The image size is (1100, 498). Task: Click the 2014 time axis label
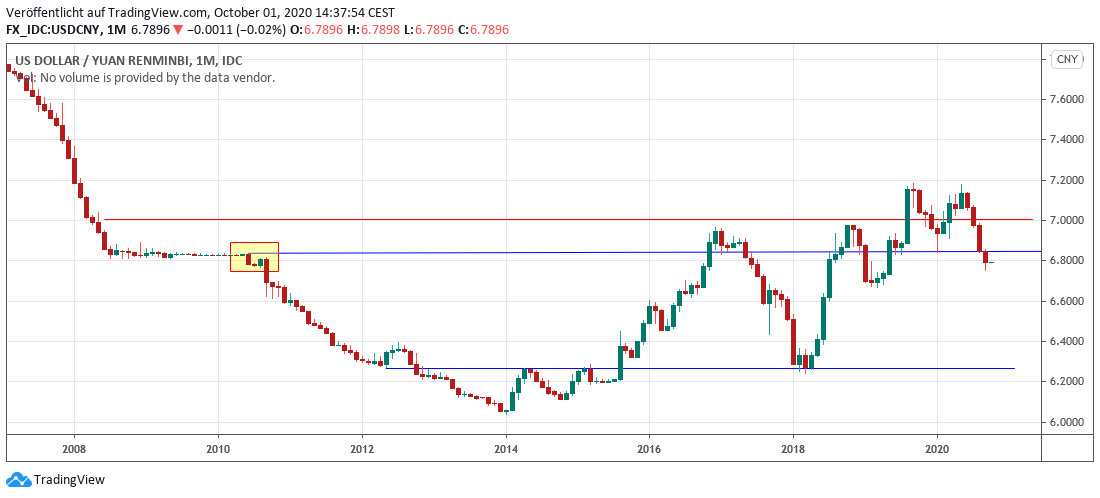coord(506,448)
